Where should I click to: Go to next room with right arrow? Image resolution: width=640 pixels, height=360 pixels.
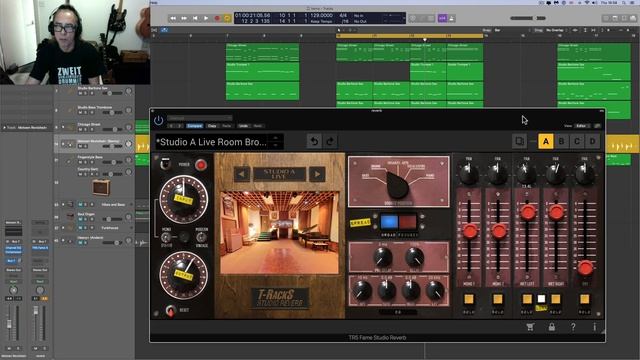317,174
